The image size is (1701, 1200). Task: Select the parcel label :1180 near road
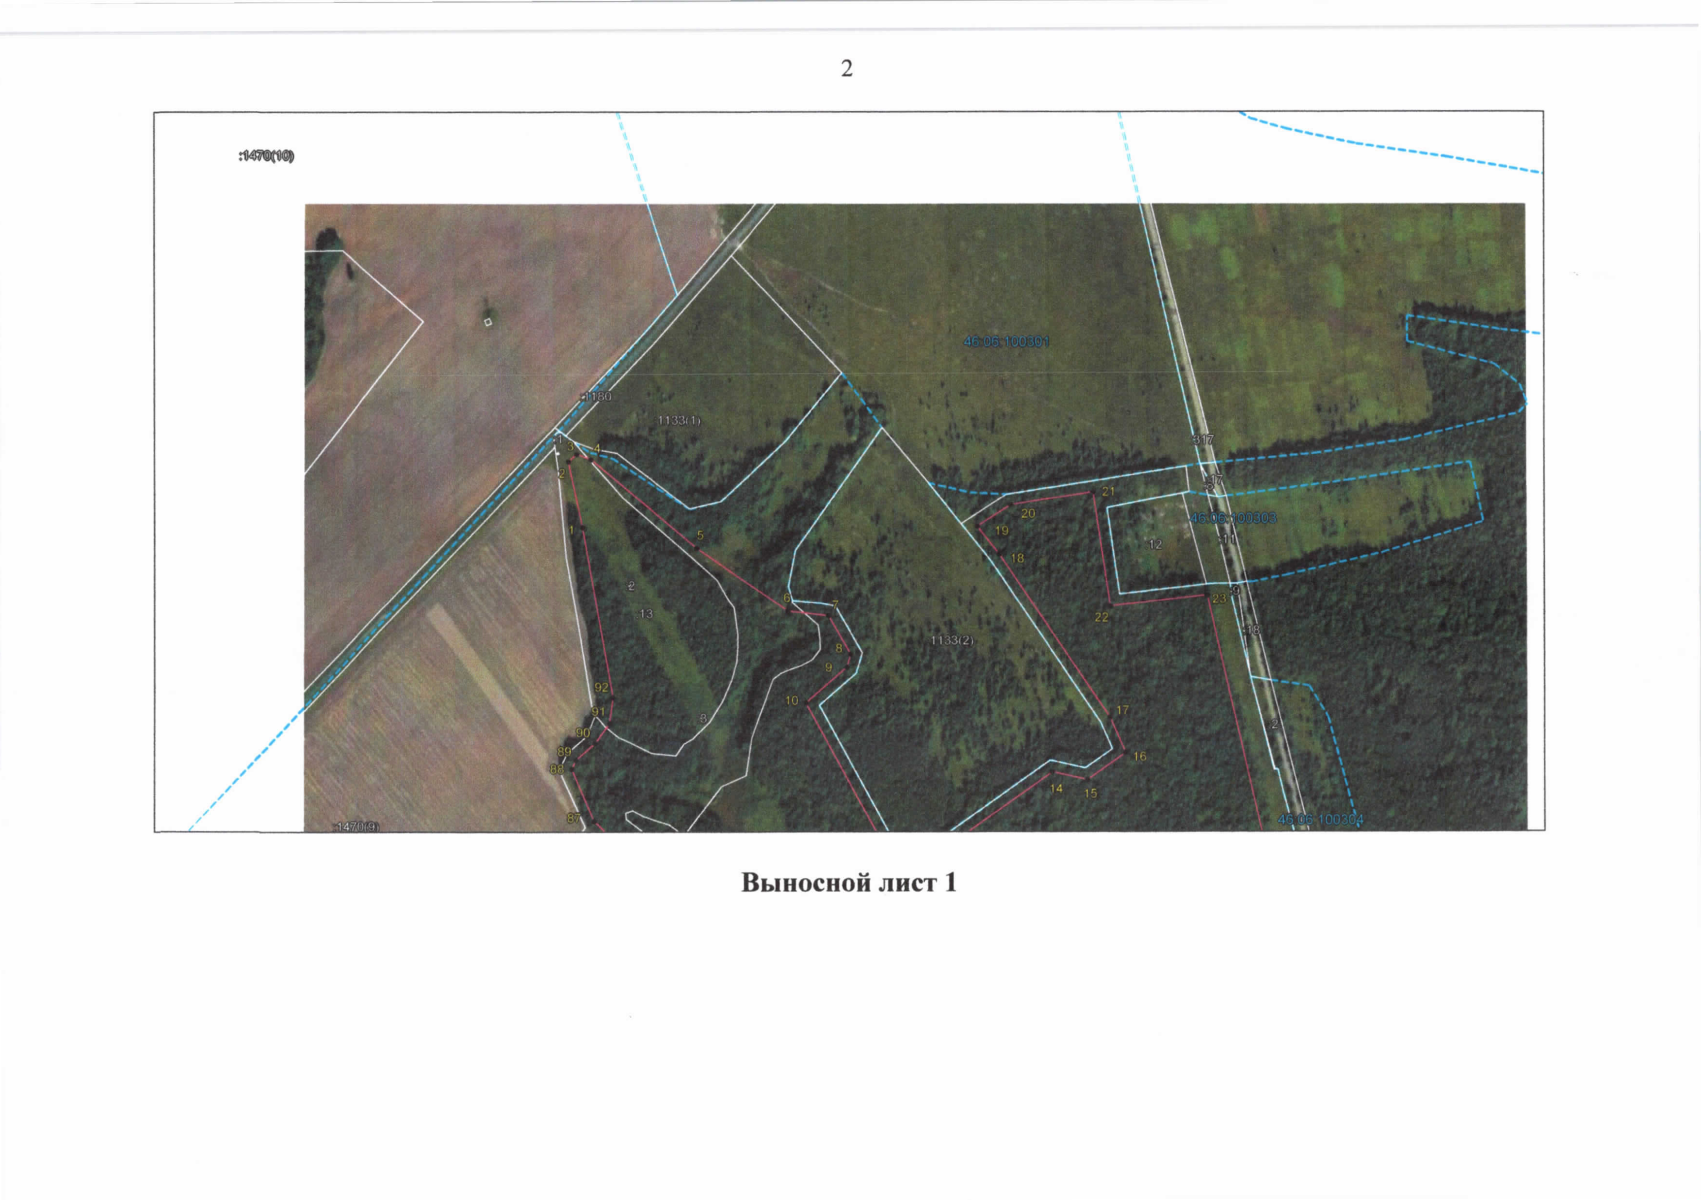point(597,397)
